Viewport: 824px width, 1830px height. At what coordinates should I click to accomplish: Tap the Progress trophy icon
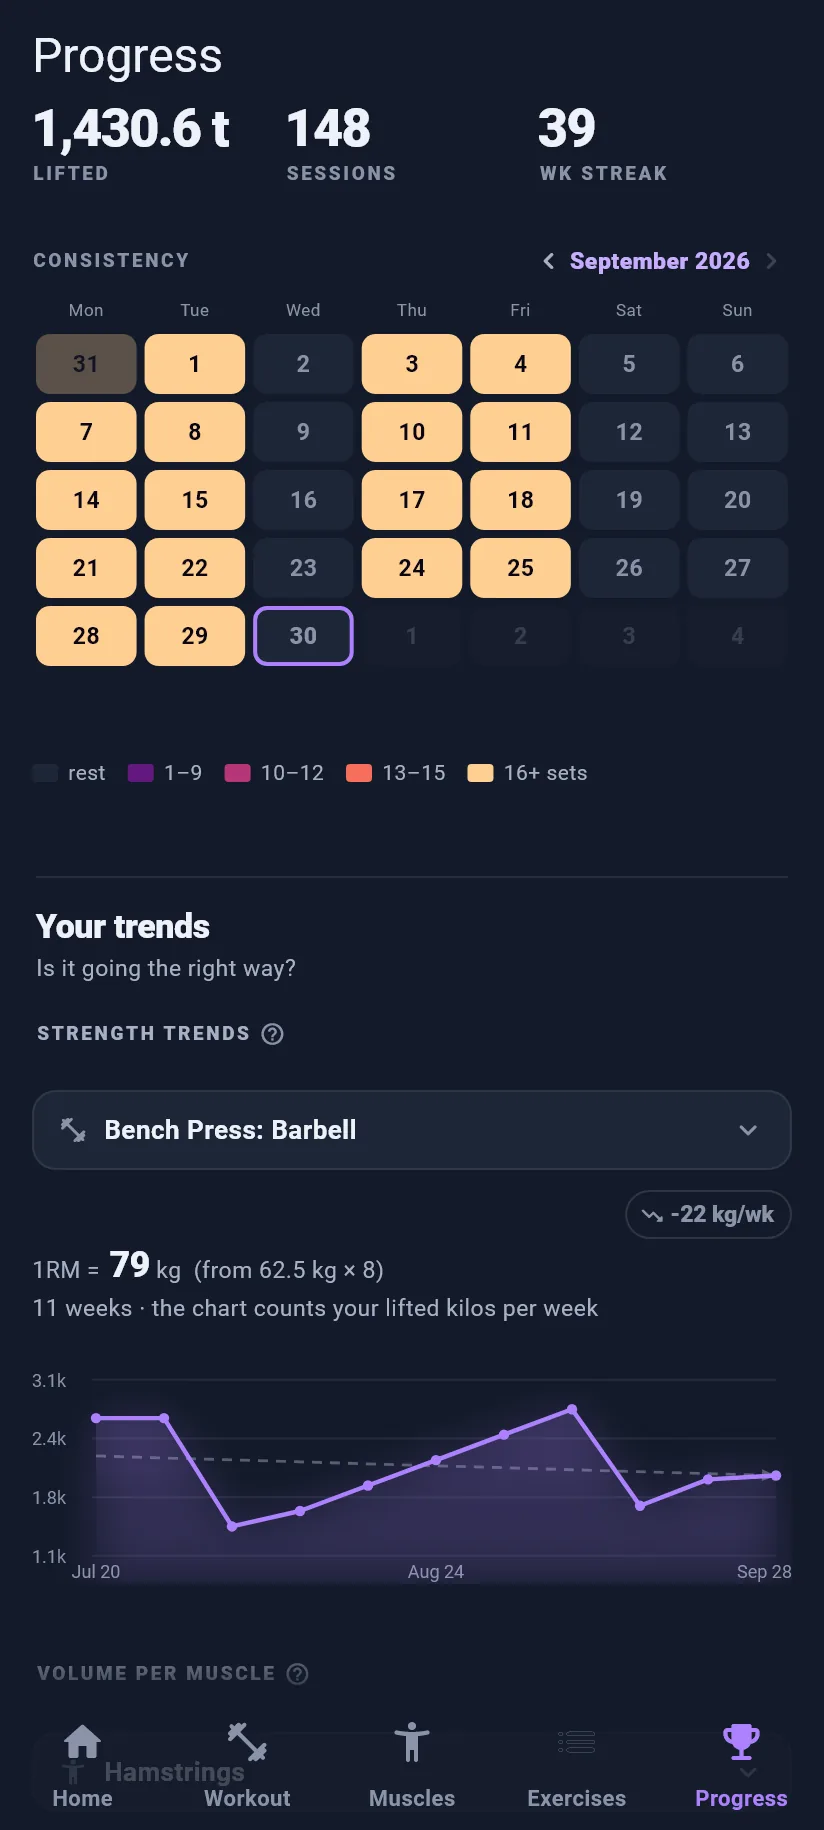click(x=741, y=1742)
